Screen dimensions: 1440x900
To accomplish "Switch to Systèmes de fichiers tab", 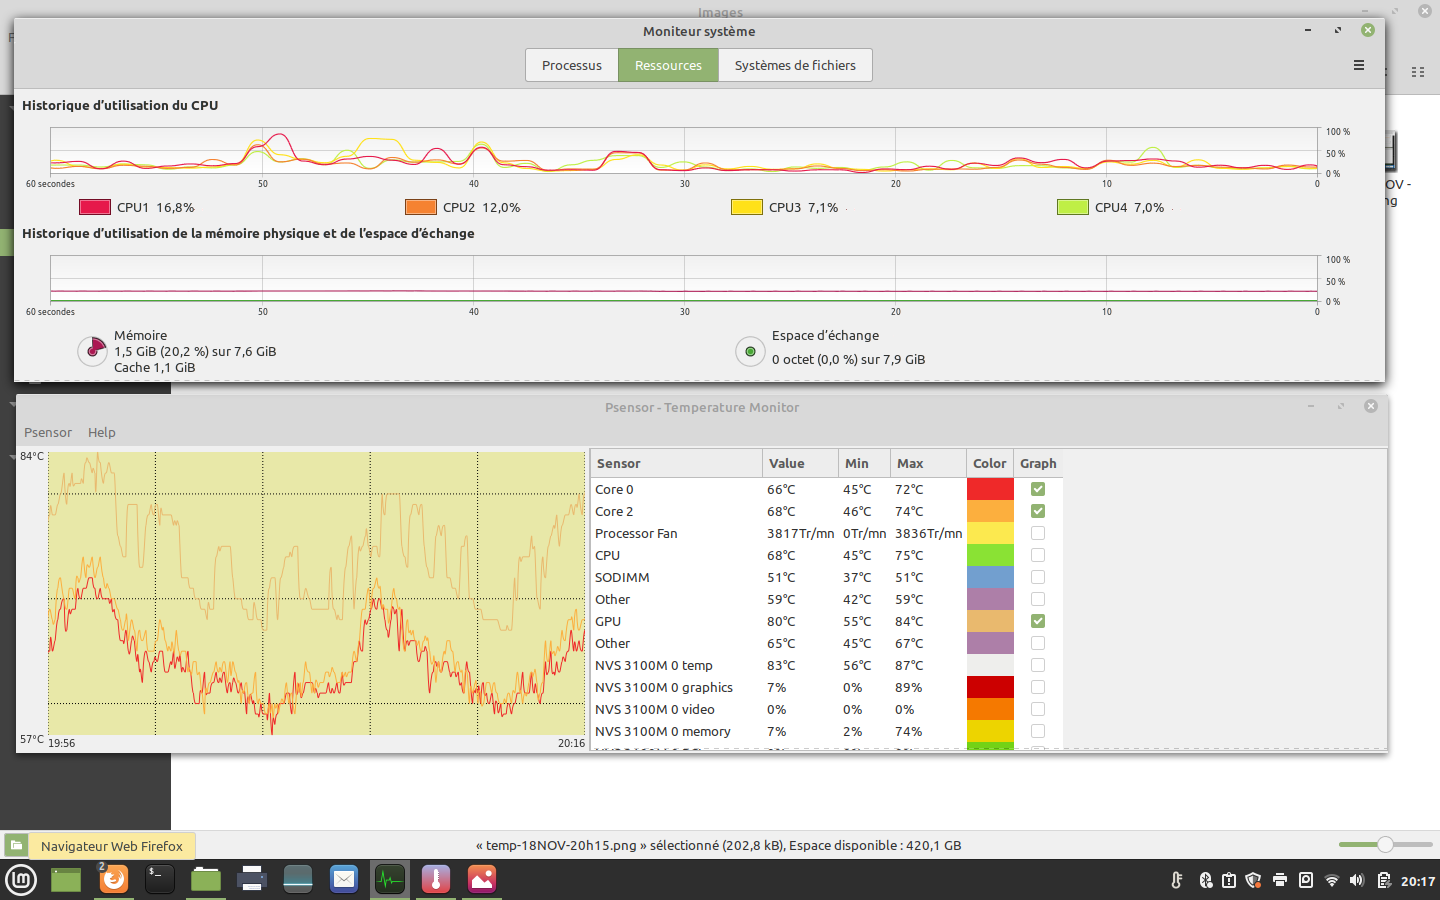I will point(795,65).
